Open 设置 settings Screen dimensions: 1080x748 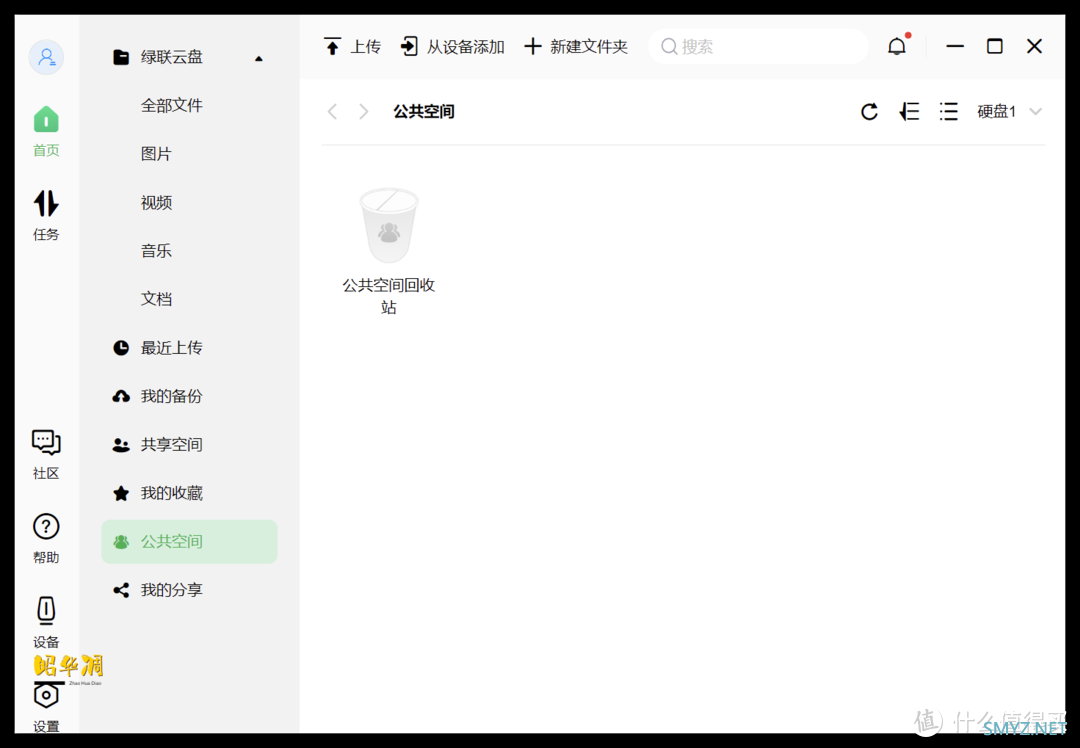[46, 707]
